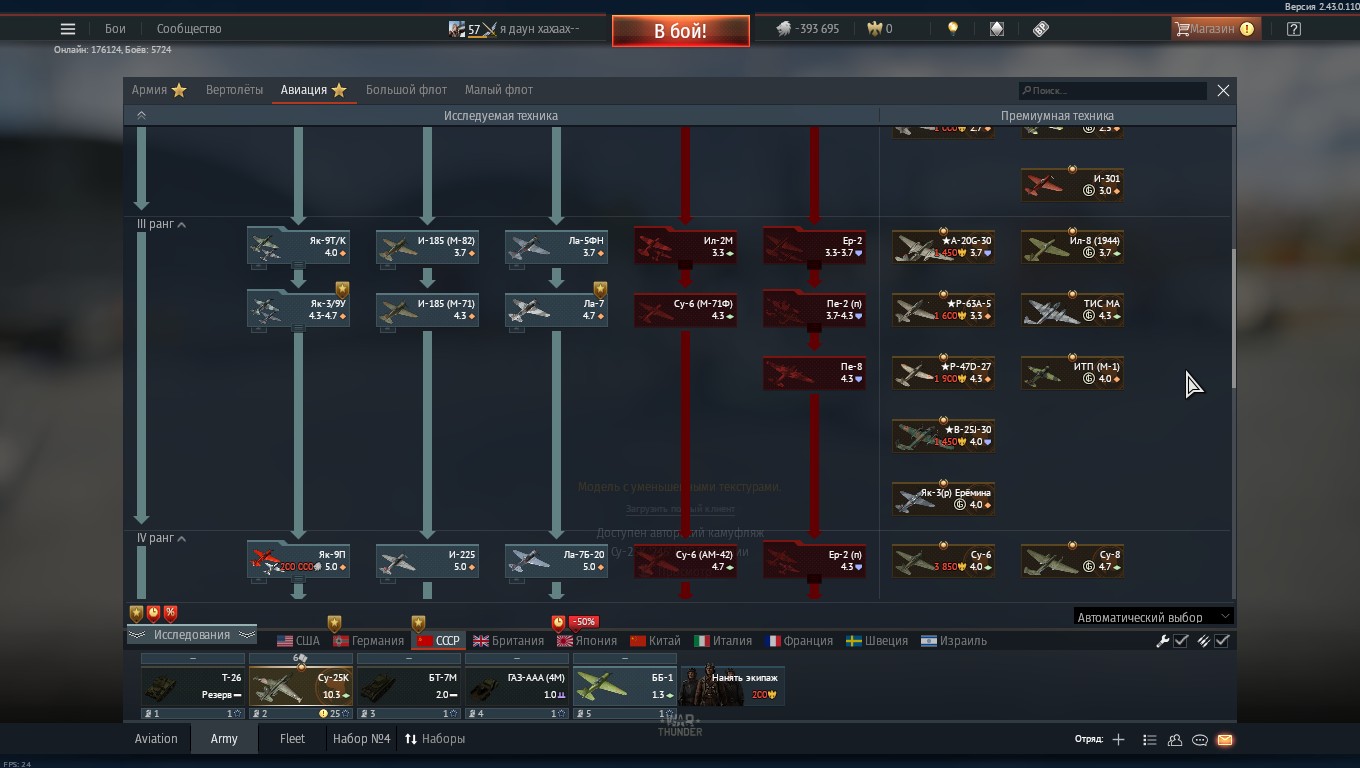Click the gold shield booster icon

point(137,613)
